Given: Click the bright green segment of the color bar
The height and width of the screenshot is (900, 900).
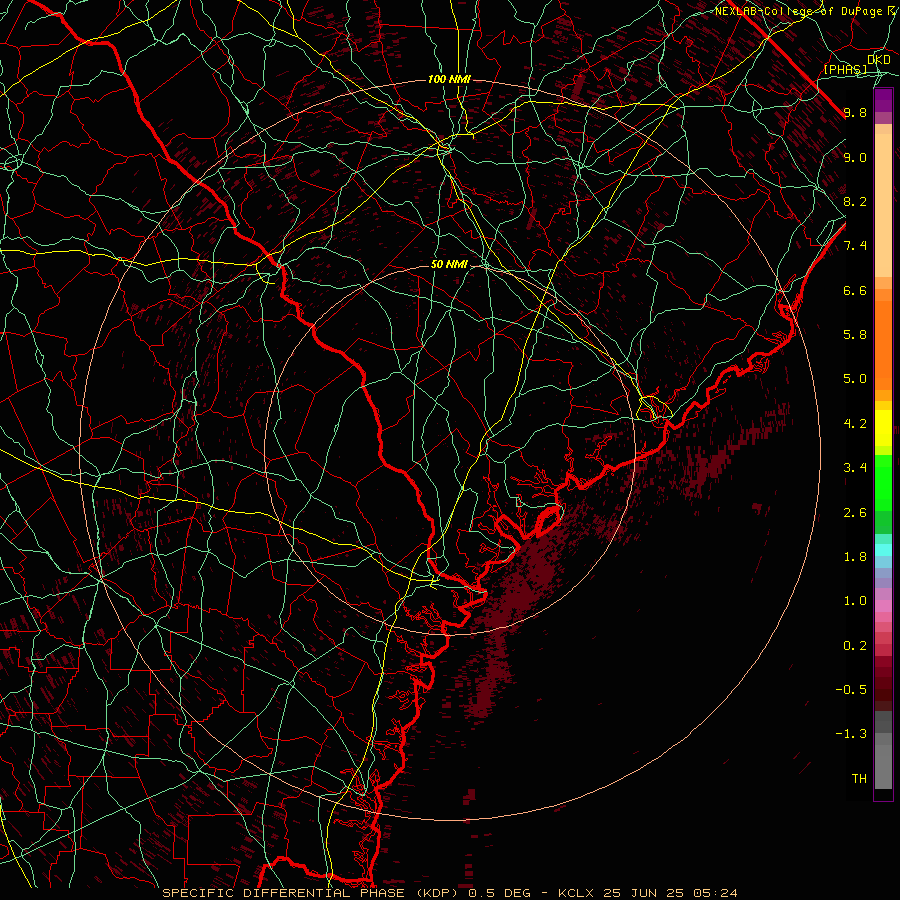Looking at the screenshot, I should pyautogui.click(x=883, y=483).
